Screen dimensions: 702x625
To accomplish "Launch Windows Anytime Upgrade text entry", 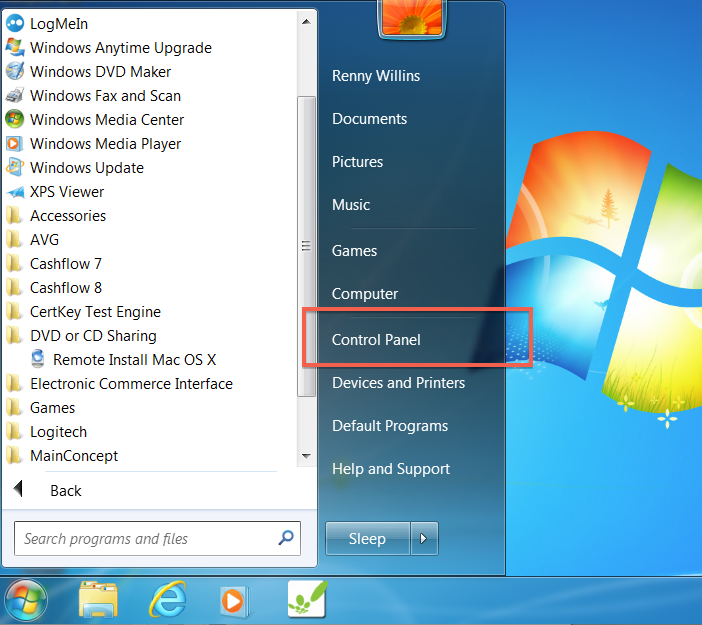I will click(121, 47).
